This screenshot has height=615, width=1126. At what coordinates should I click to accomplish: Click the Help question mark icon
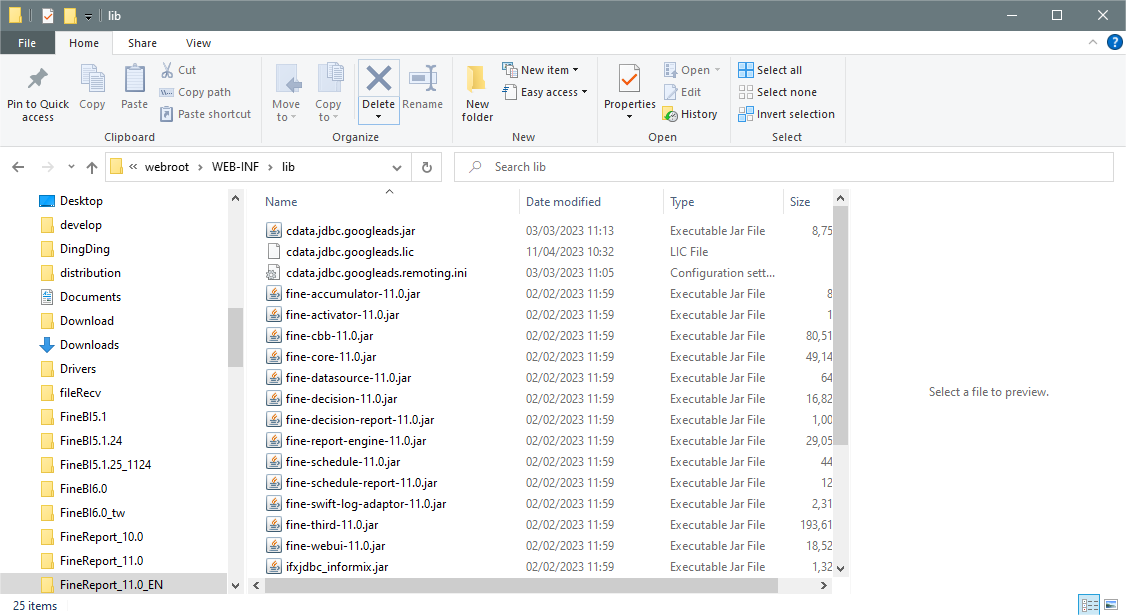click(1114, 42)
